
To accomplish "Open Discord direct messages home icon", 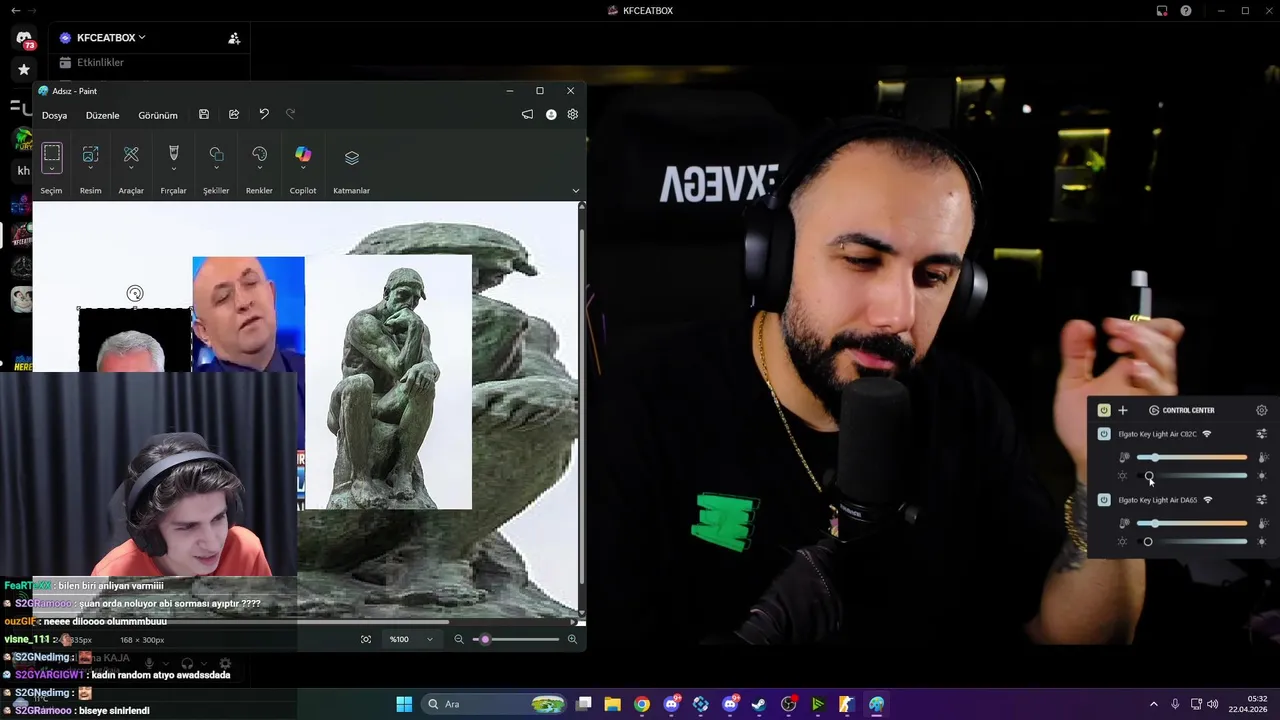I will coord(24,39).
